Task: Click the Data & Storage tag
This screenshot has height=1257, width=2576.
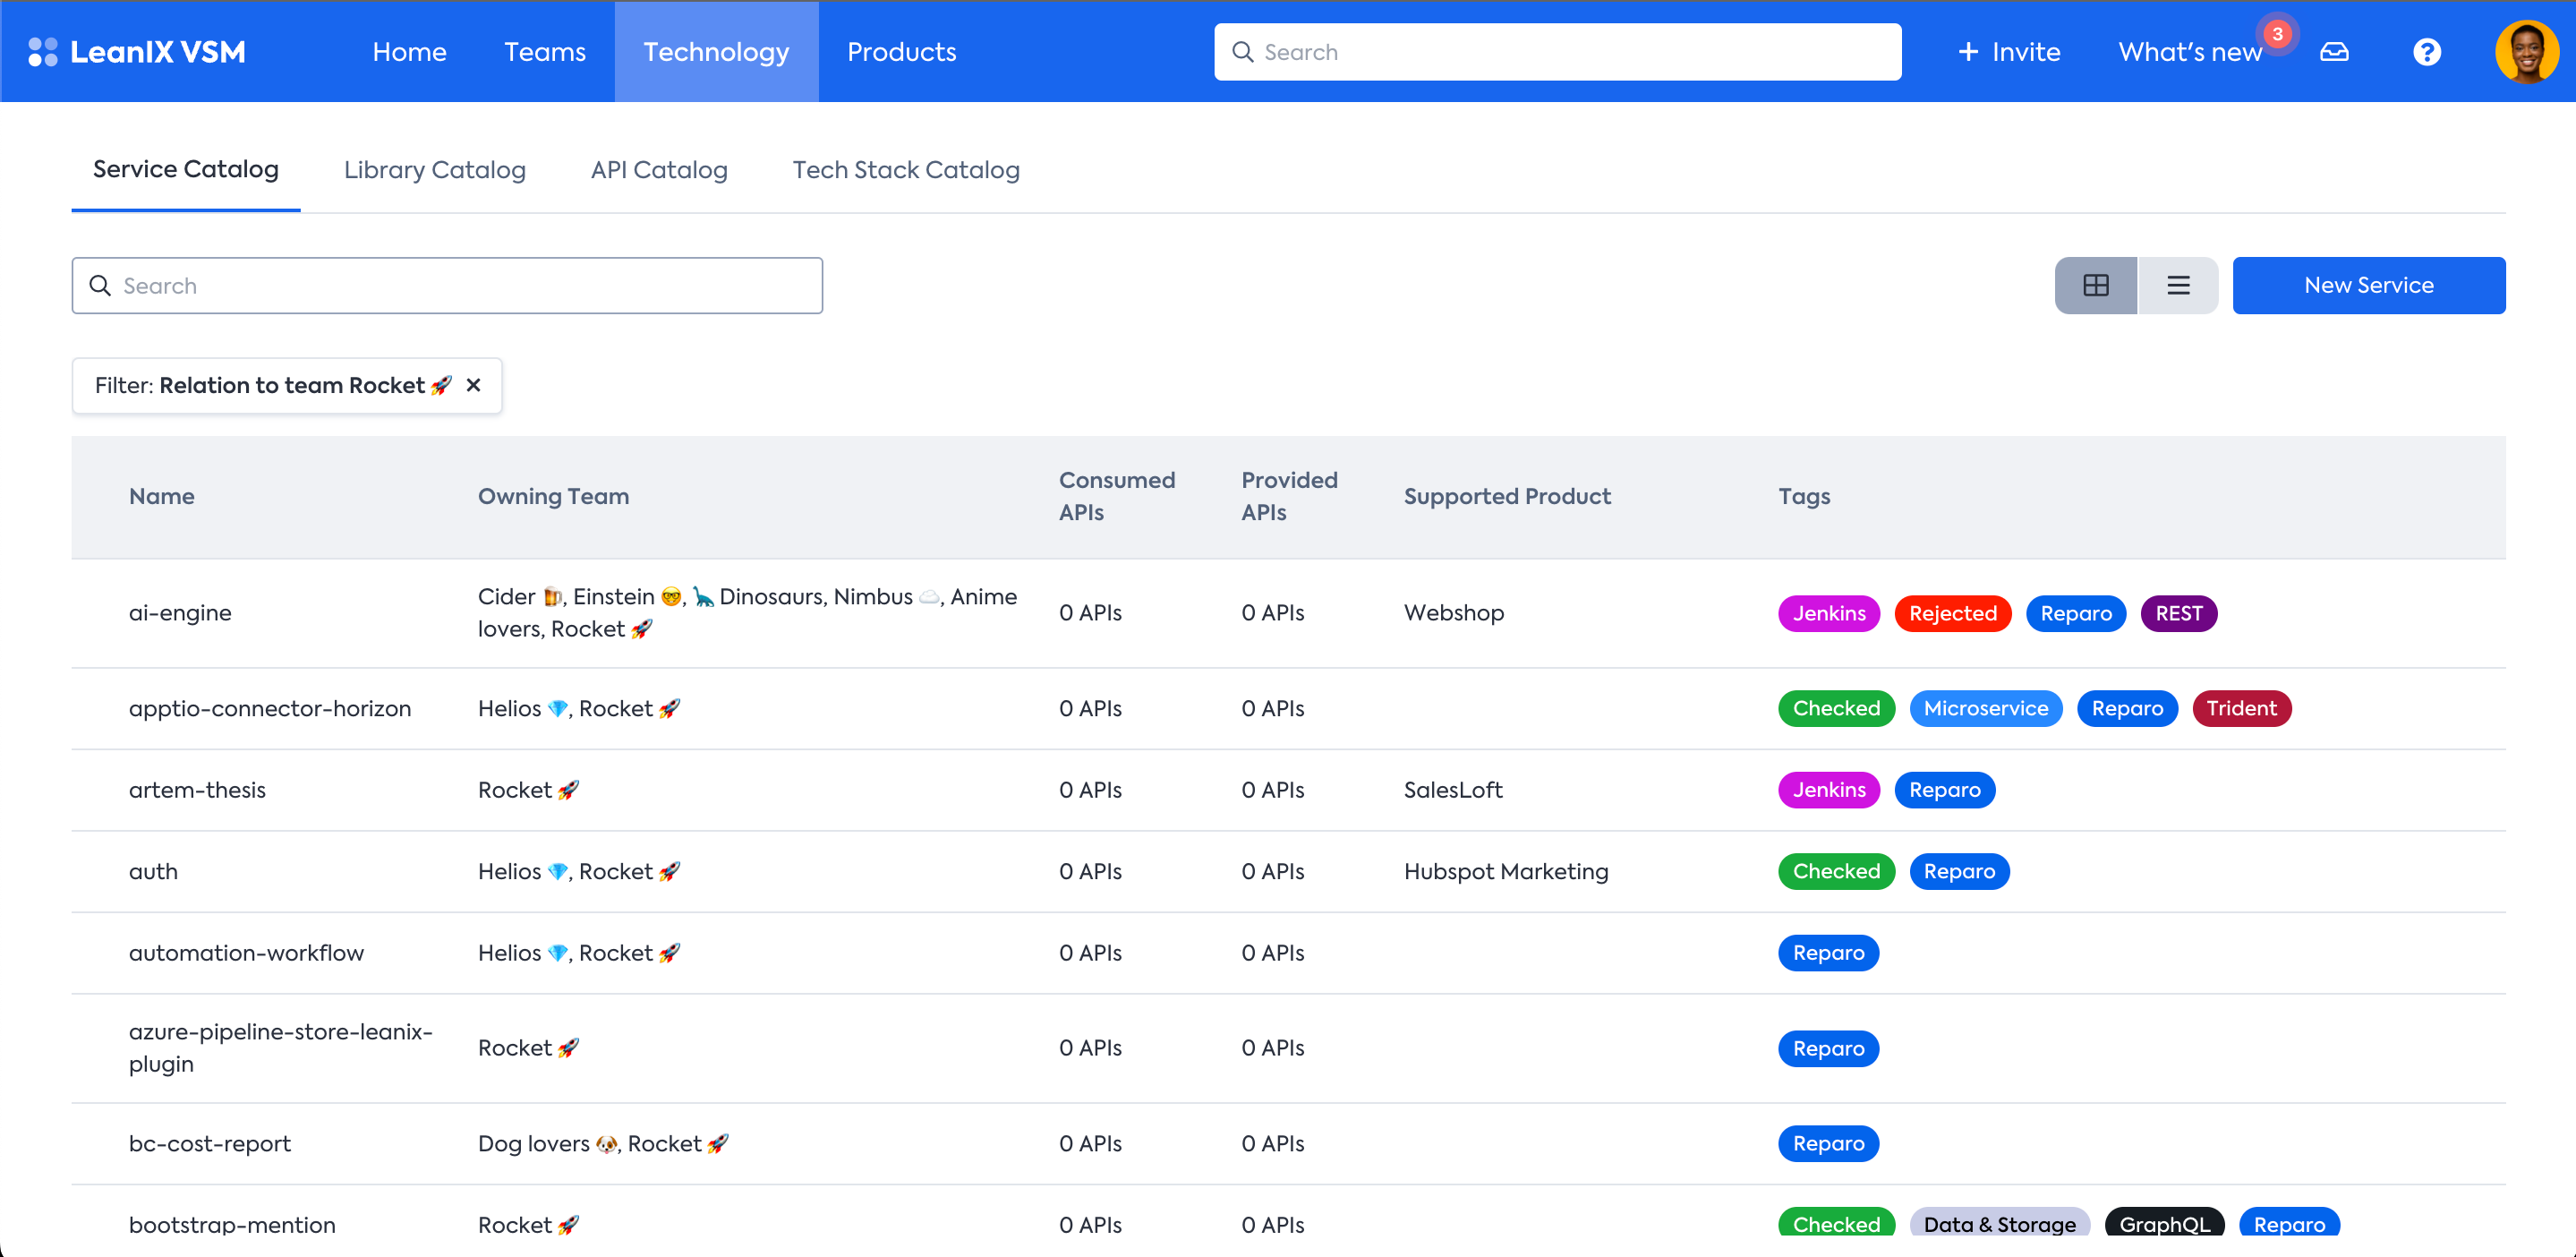Action: pyautogui.click(x=2000, y=1224)
